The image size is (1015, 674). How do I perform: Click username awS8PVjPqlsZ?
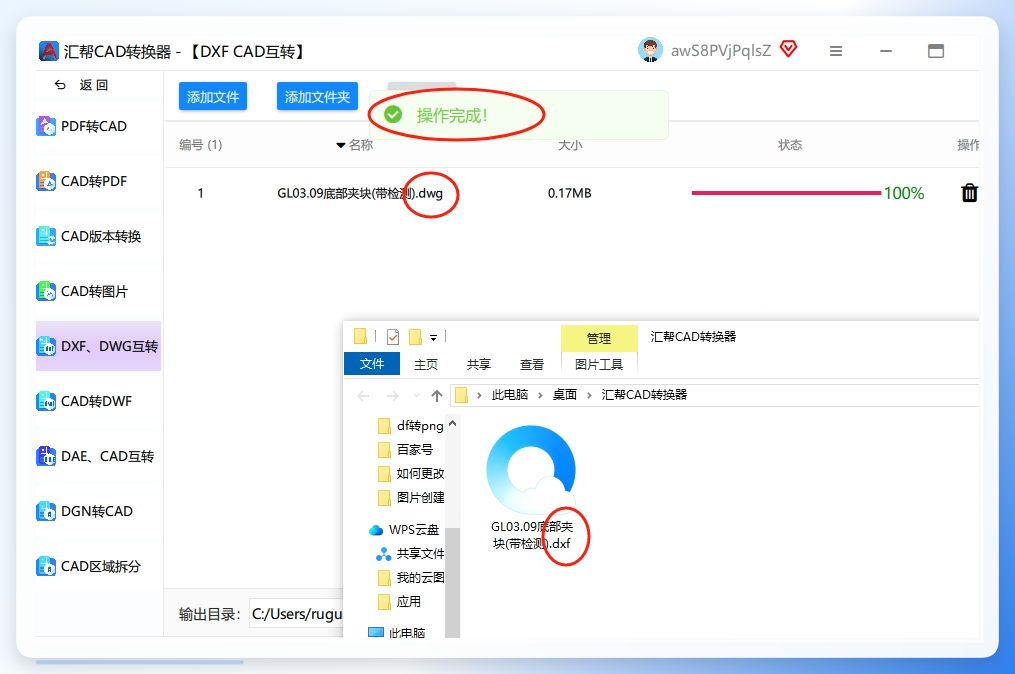click(x=720, y=51)
